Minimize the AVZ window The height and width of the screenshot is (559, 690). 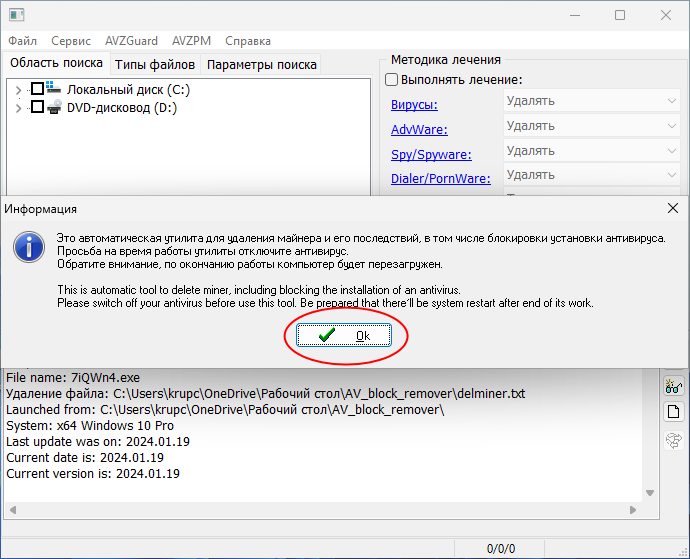(575, 15)
